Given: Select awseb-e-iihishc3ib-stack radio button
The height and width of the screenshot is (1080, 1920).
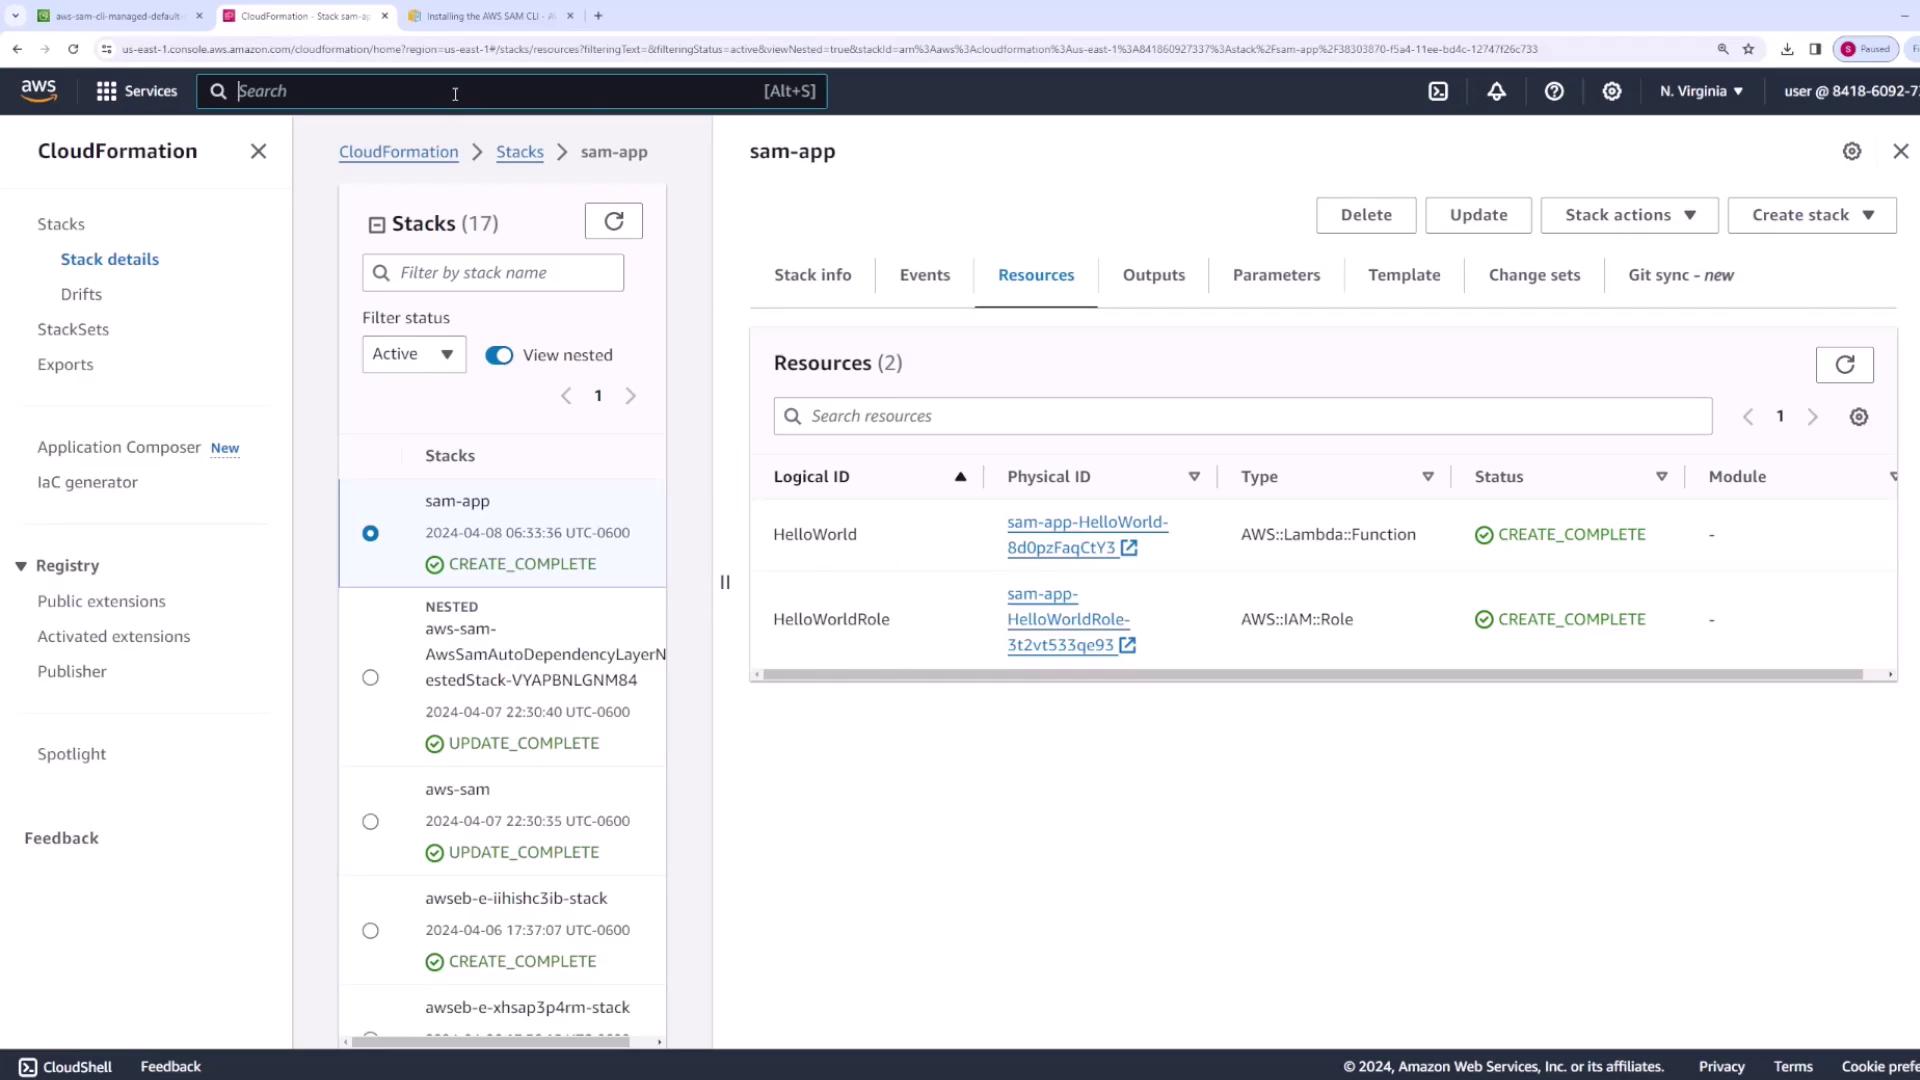Looking at the screenshot, I should [x=370, y=930].
